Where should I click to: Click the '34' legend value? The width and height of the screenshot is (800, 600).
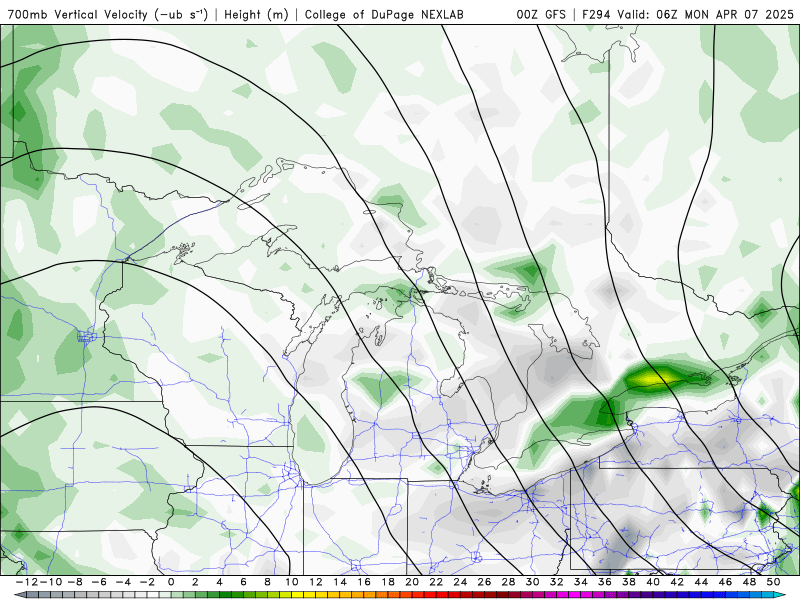click(x=581, y=582)
